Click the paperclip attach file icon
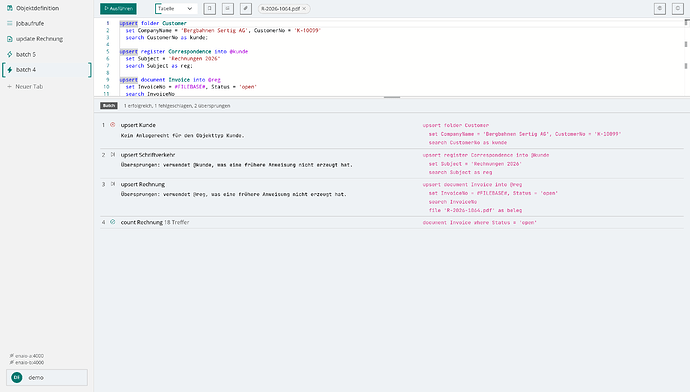The height and width of the screenshot is (392, 690). coord(246,8)
